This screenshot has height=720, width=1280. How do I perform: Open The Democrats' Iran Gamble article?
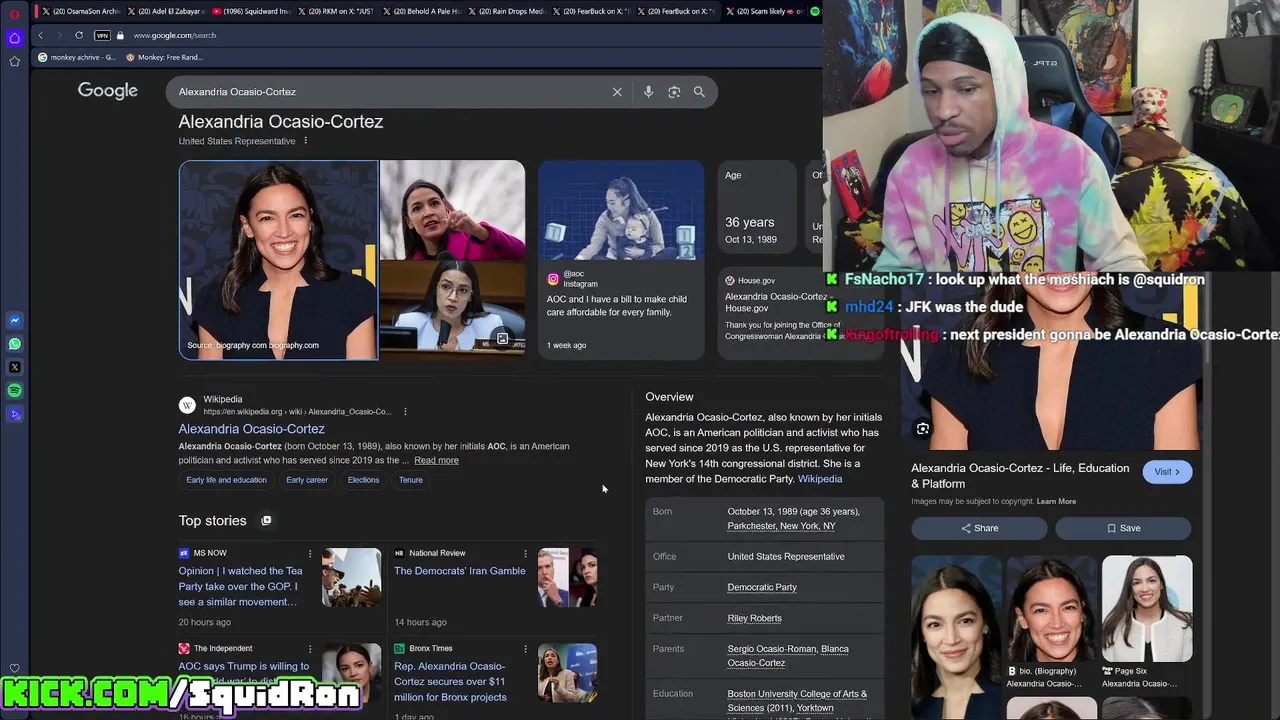coord(459,571)
